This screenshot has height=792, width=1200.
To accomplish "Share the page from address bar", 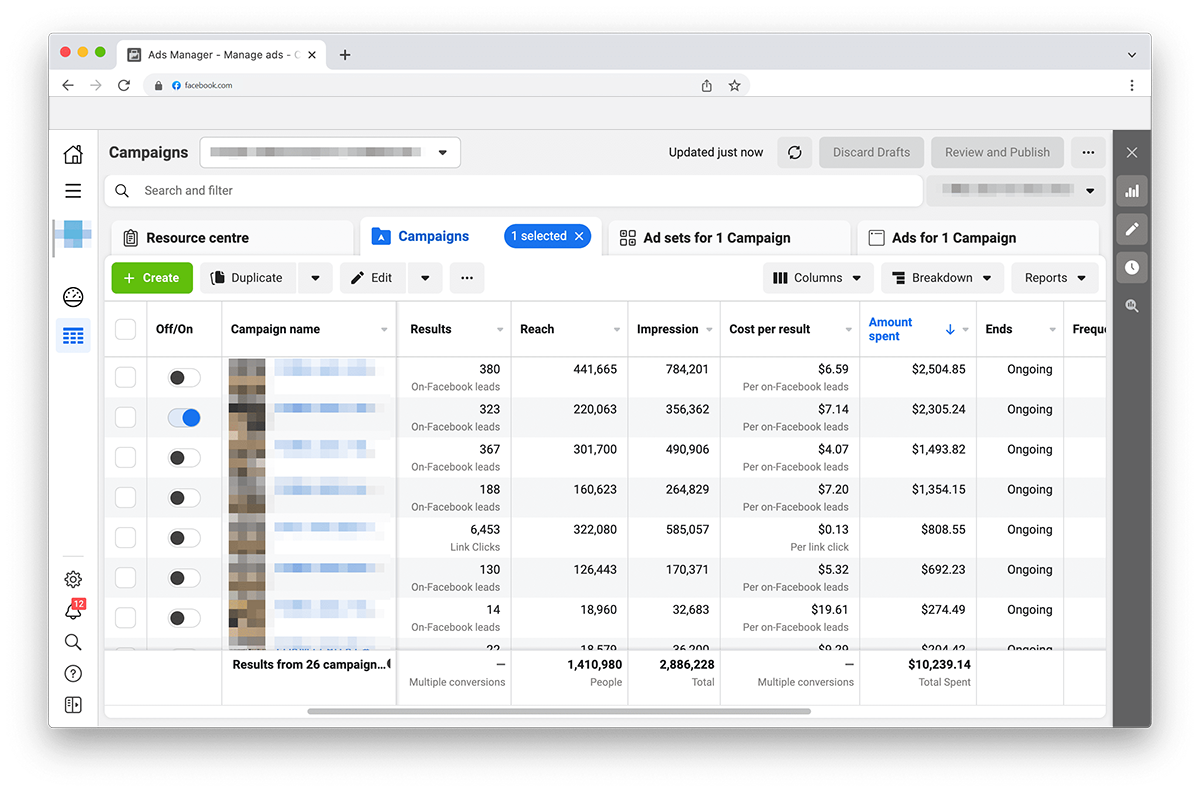I will [707, 86].
